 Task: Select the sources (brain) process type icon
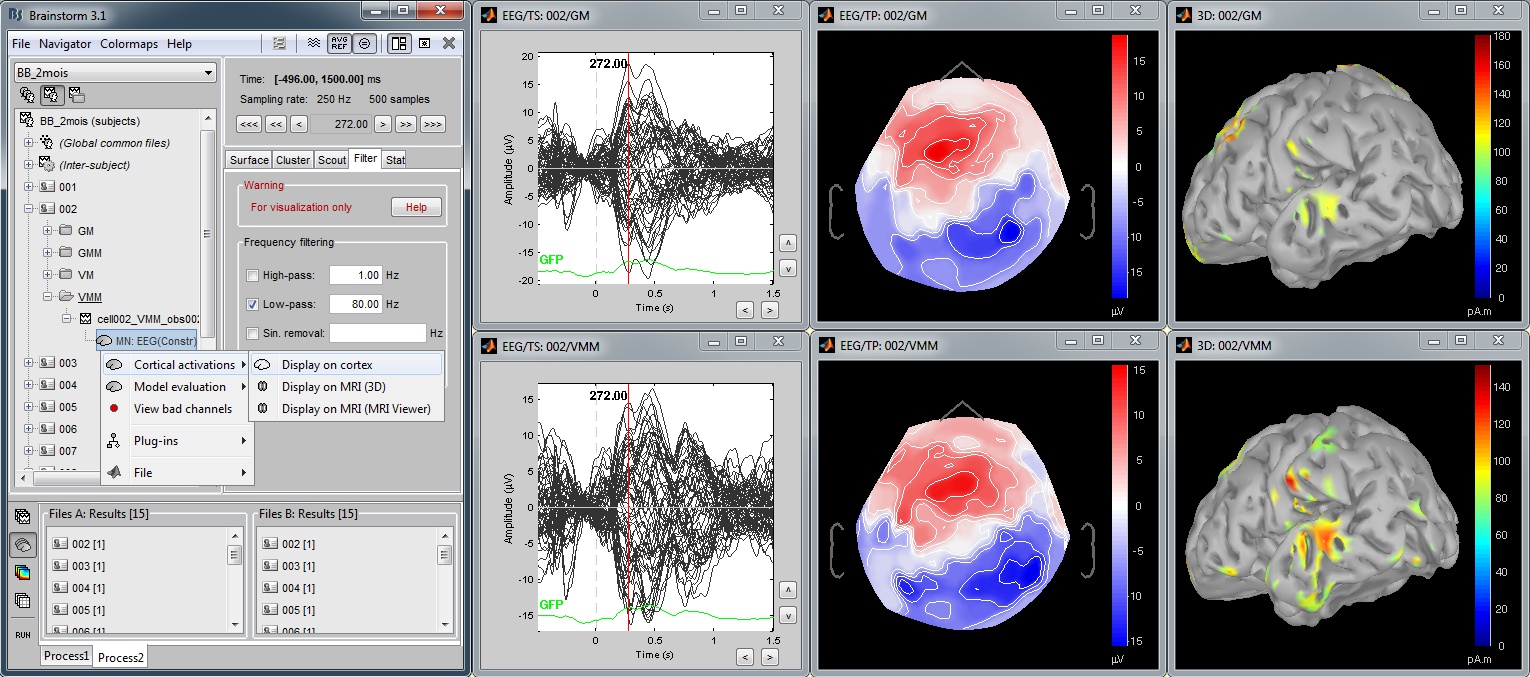coord(22,545)
